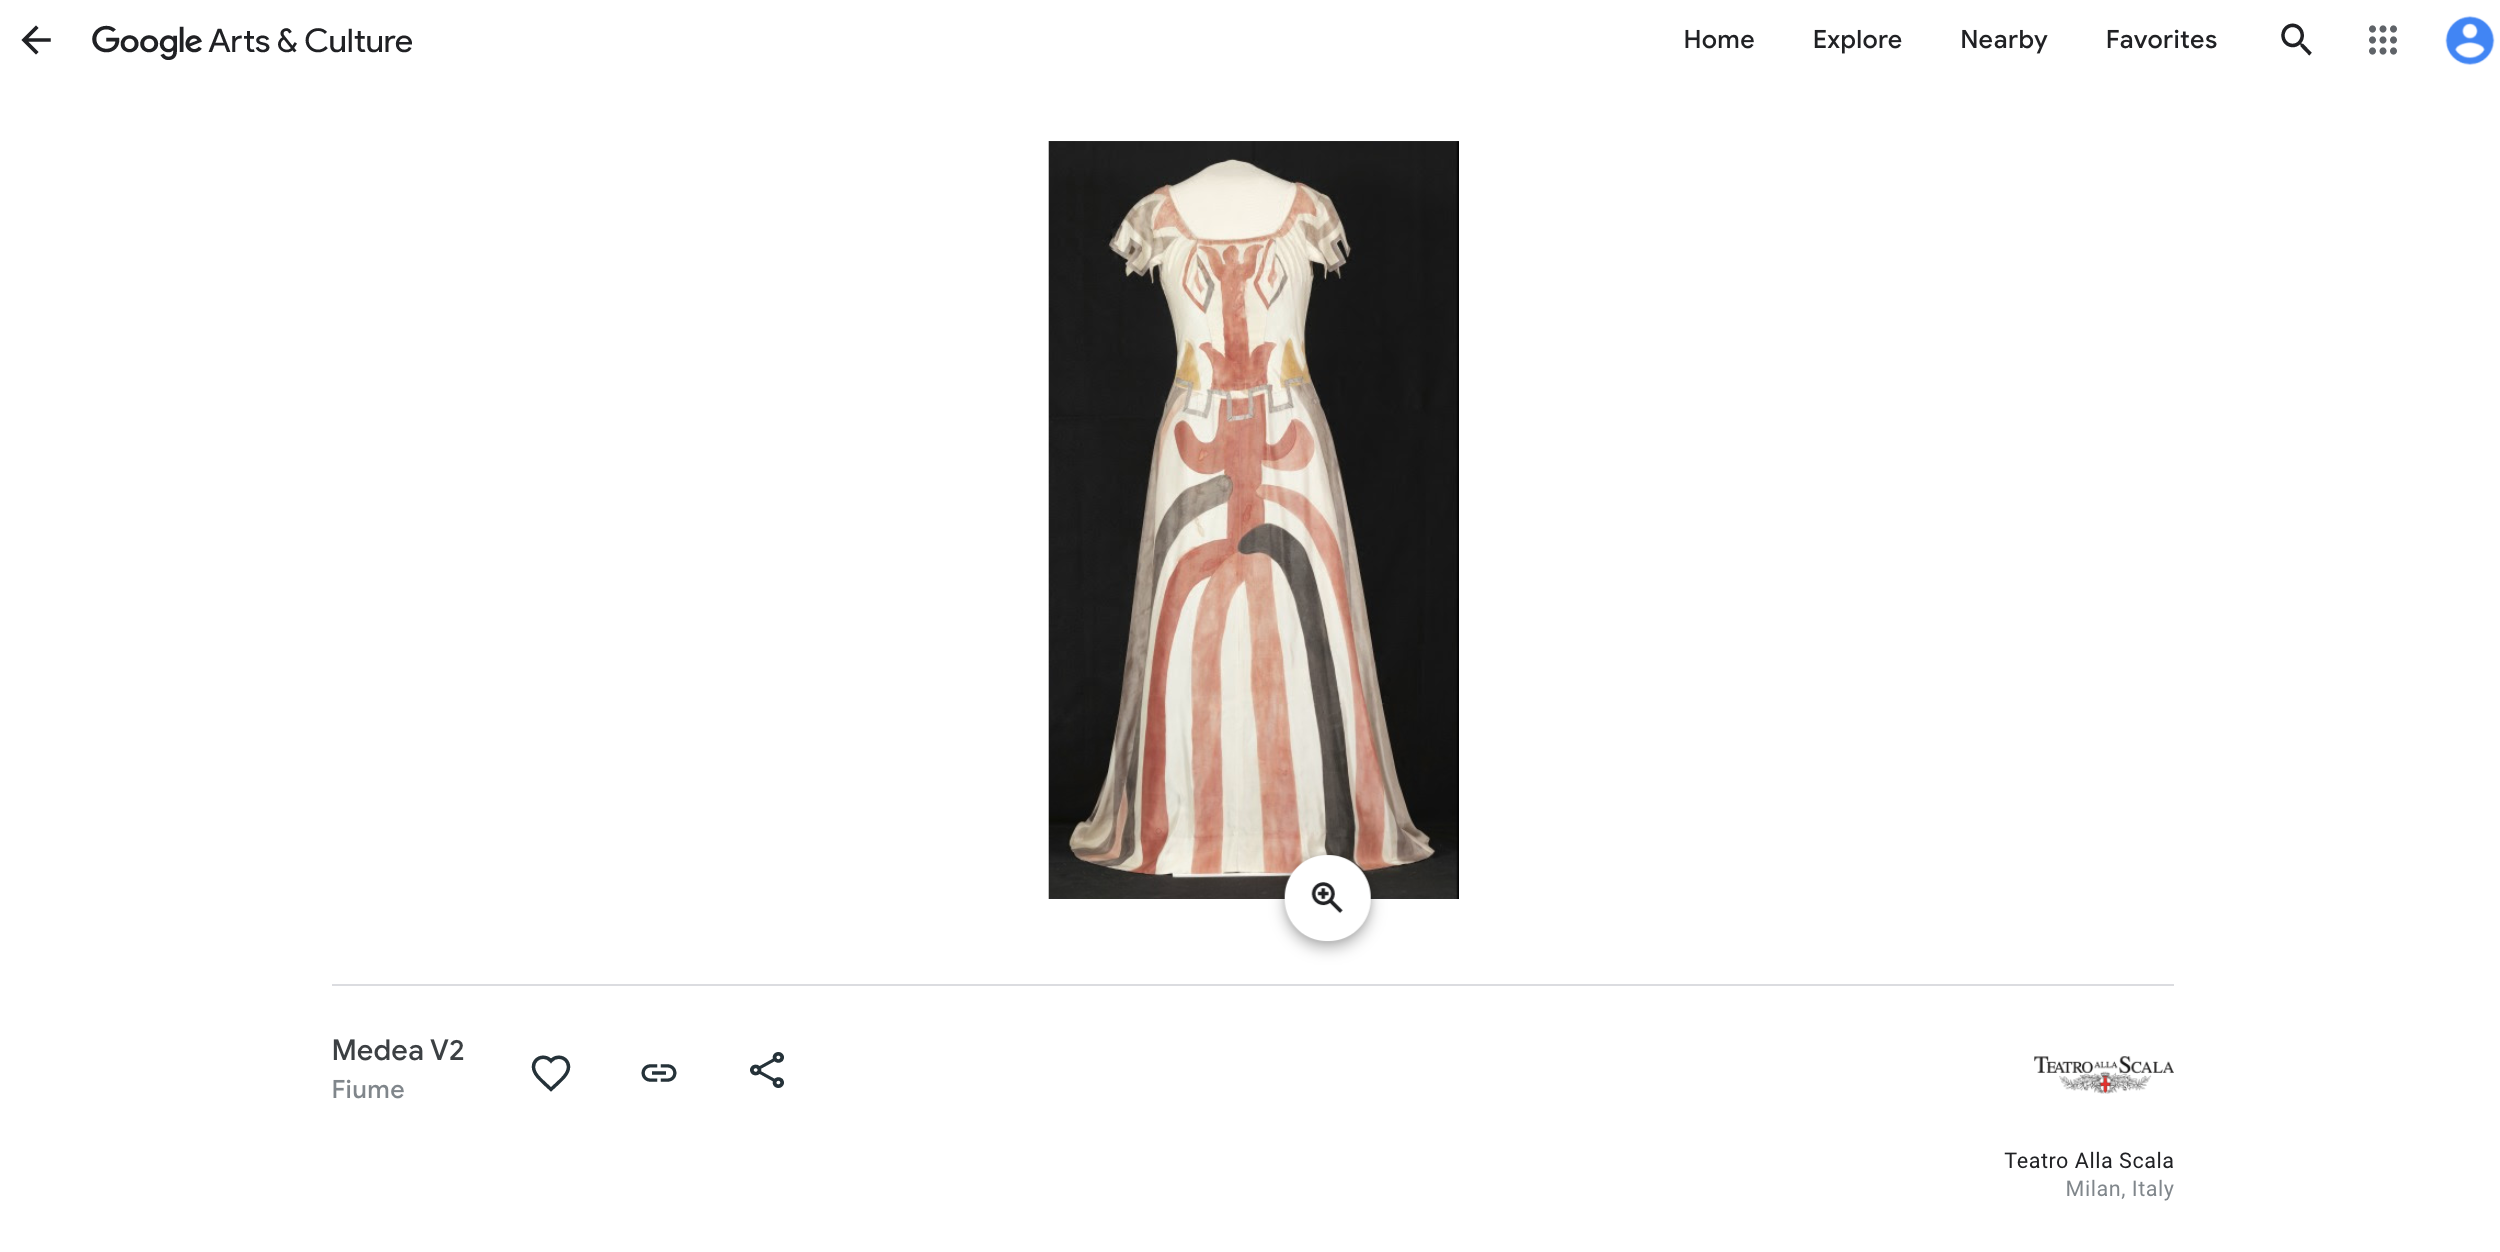Favorite Medea V2 with the heart icon
The width and height of the screenshot is (2500, 1252).
(550, 1073)
